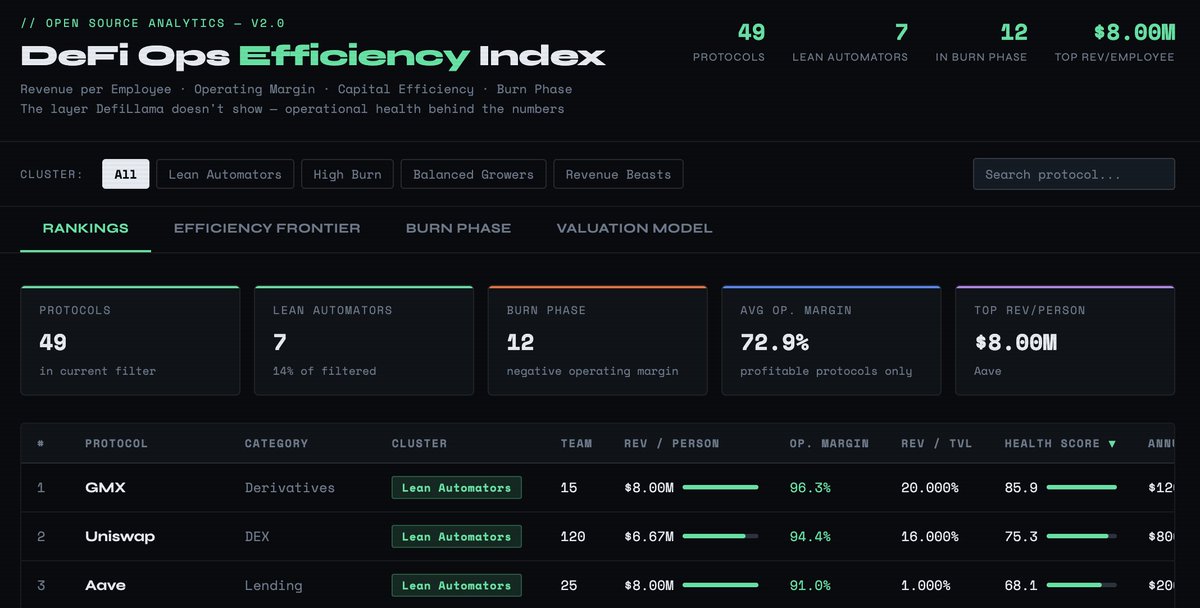Click Aave's health score bar
The image size is (1200, 608).
(1082, 585)
